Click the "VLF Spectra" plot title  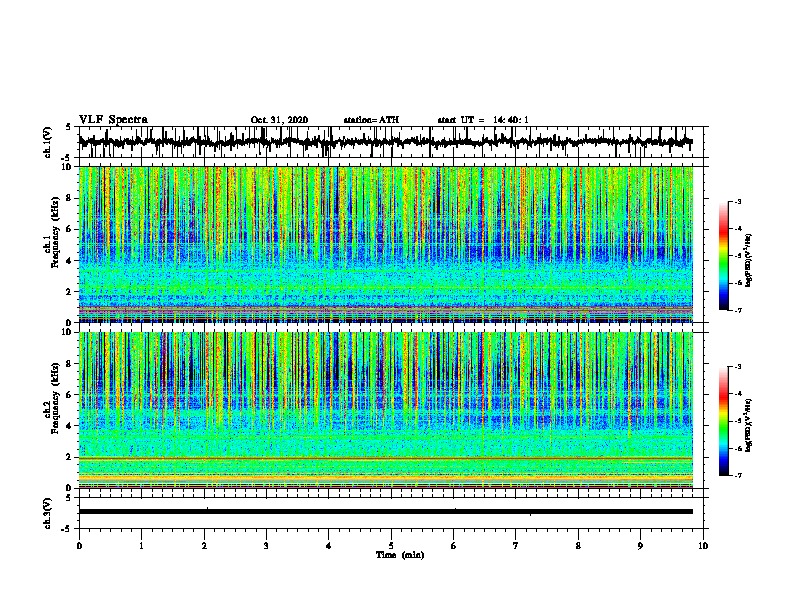click(113, 120)
